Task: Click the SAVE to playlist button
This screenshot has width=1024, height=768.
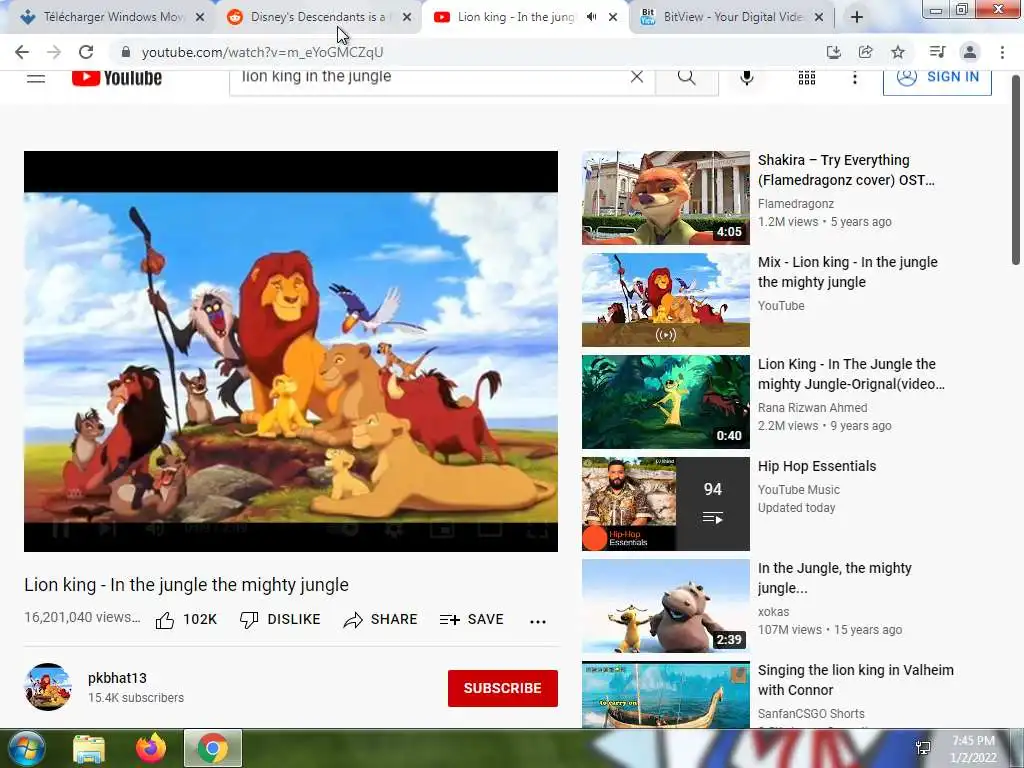Action: 472,620
